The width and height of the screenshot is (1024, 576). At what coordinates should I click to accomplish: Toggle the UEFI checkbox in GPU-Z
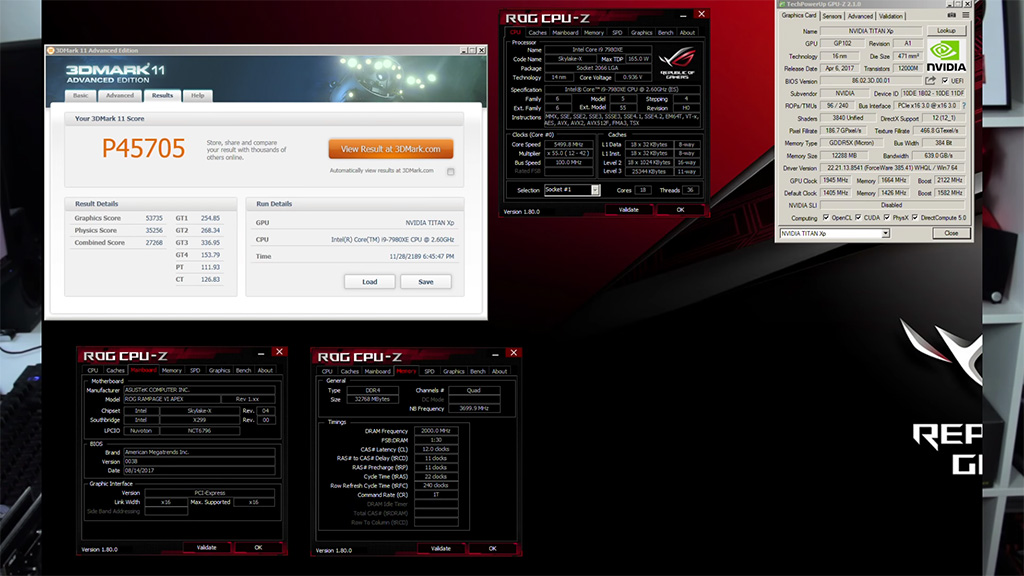(x=944, y=80)
